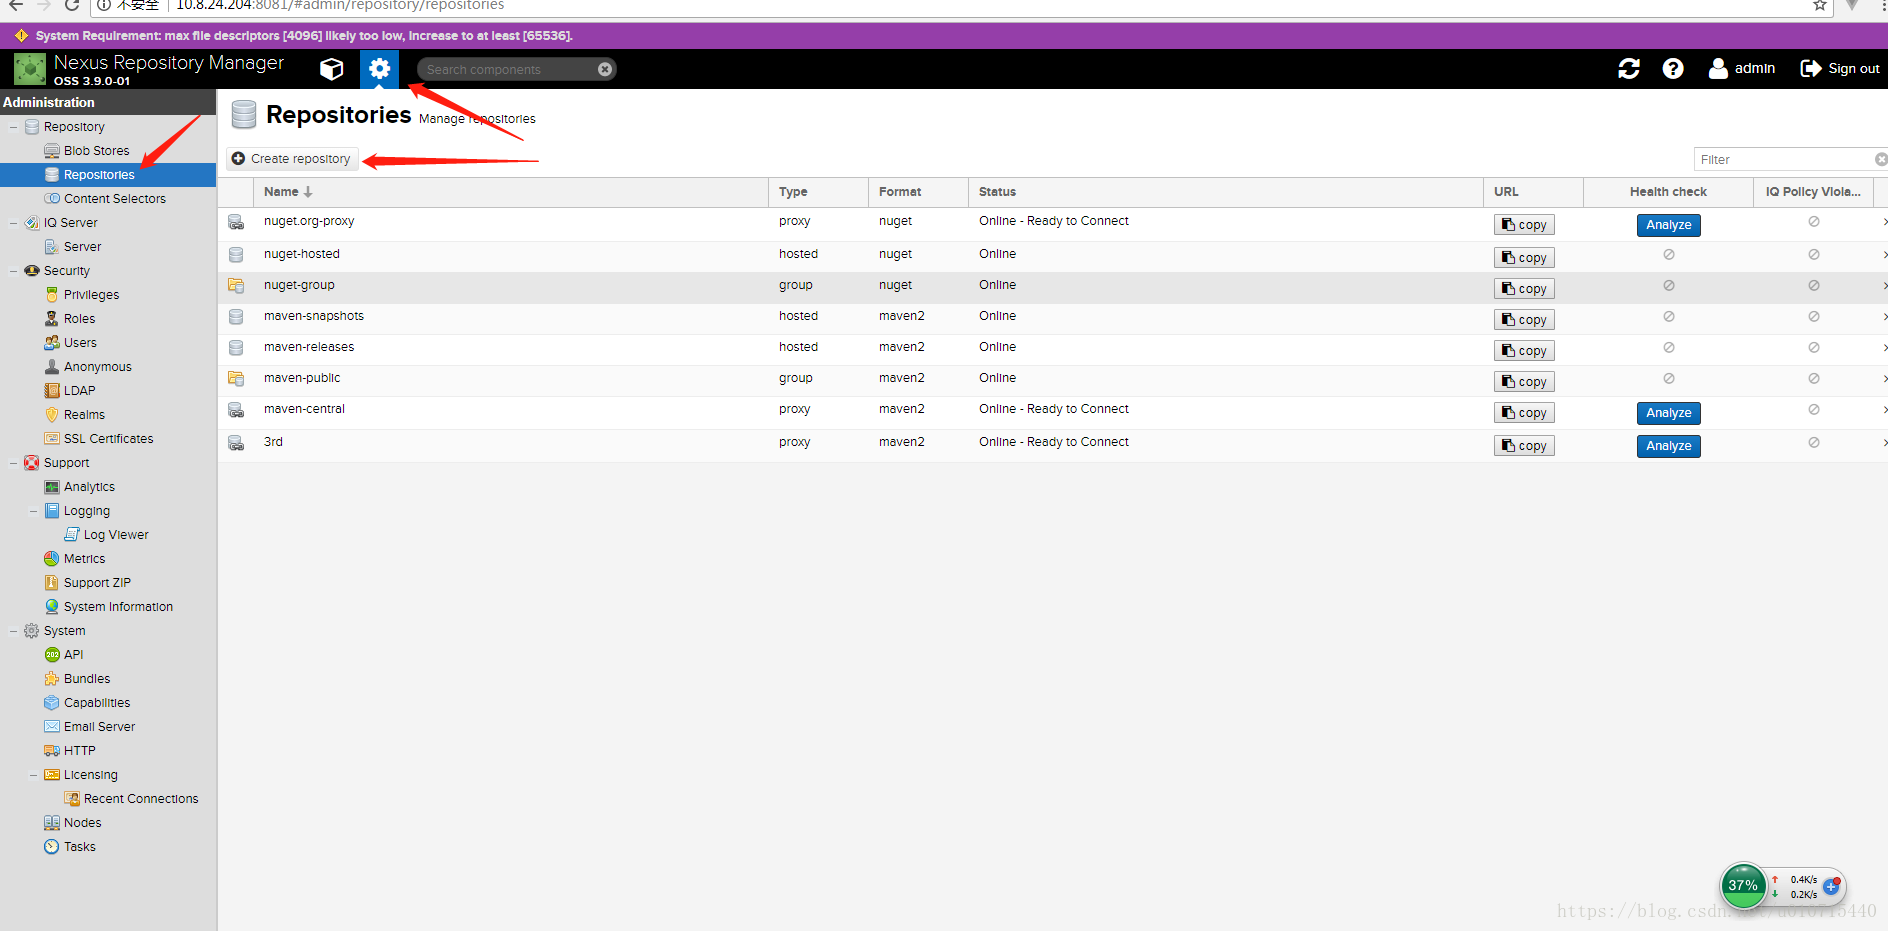The image size is (1888, 931).
Task: Open the Log Viewer
Action: pos(116,535)
